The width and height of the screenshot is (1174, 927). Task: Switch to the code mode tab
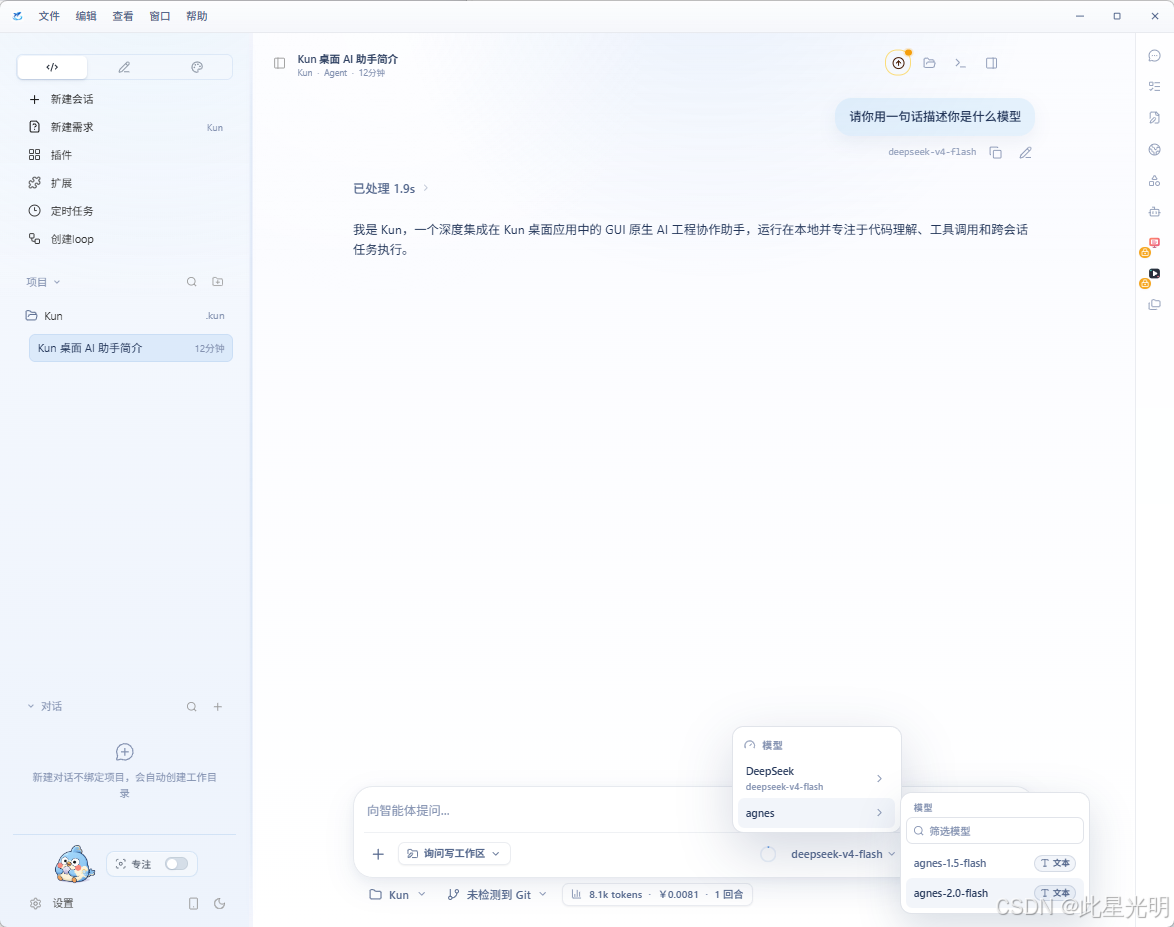52,67
